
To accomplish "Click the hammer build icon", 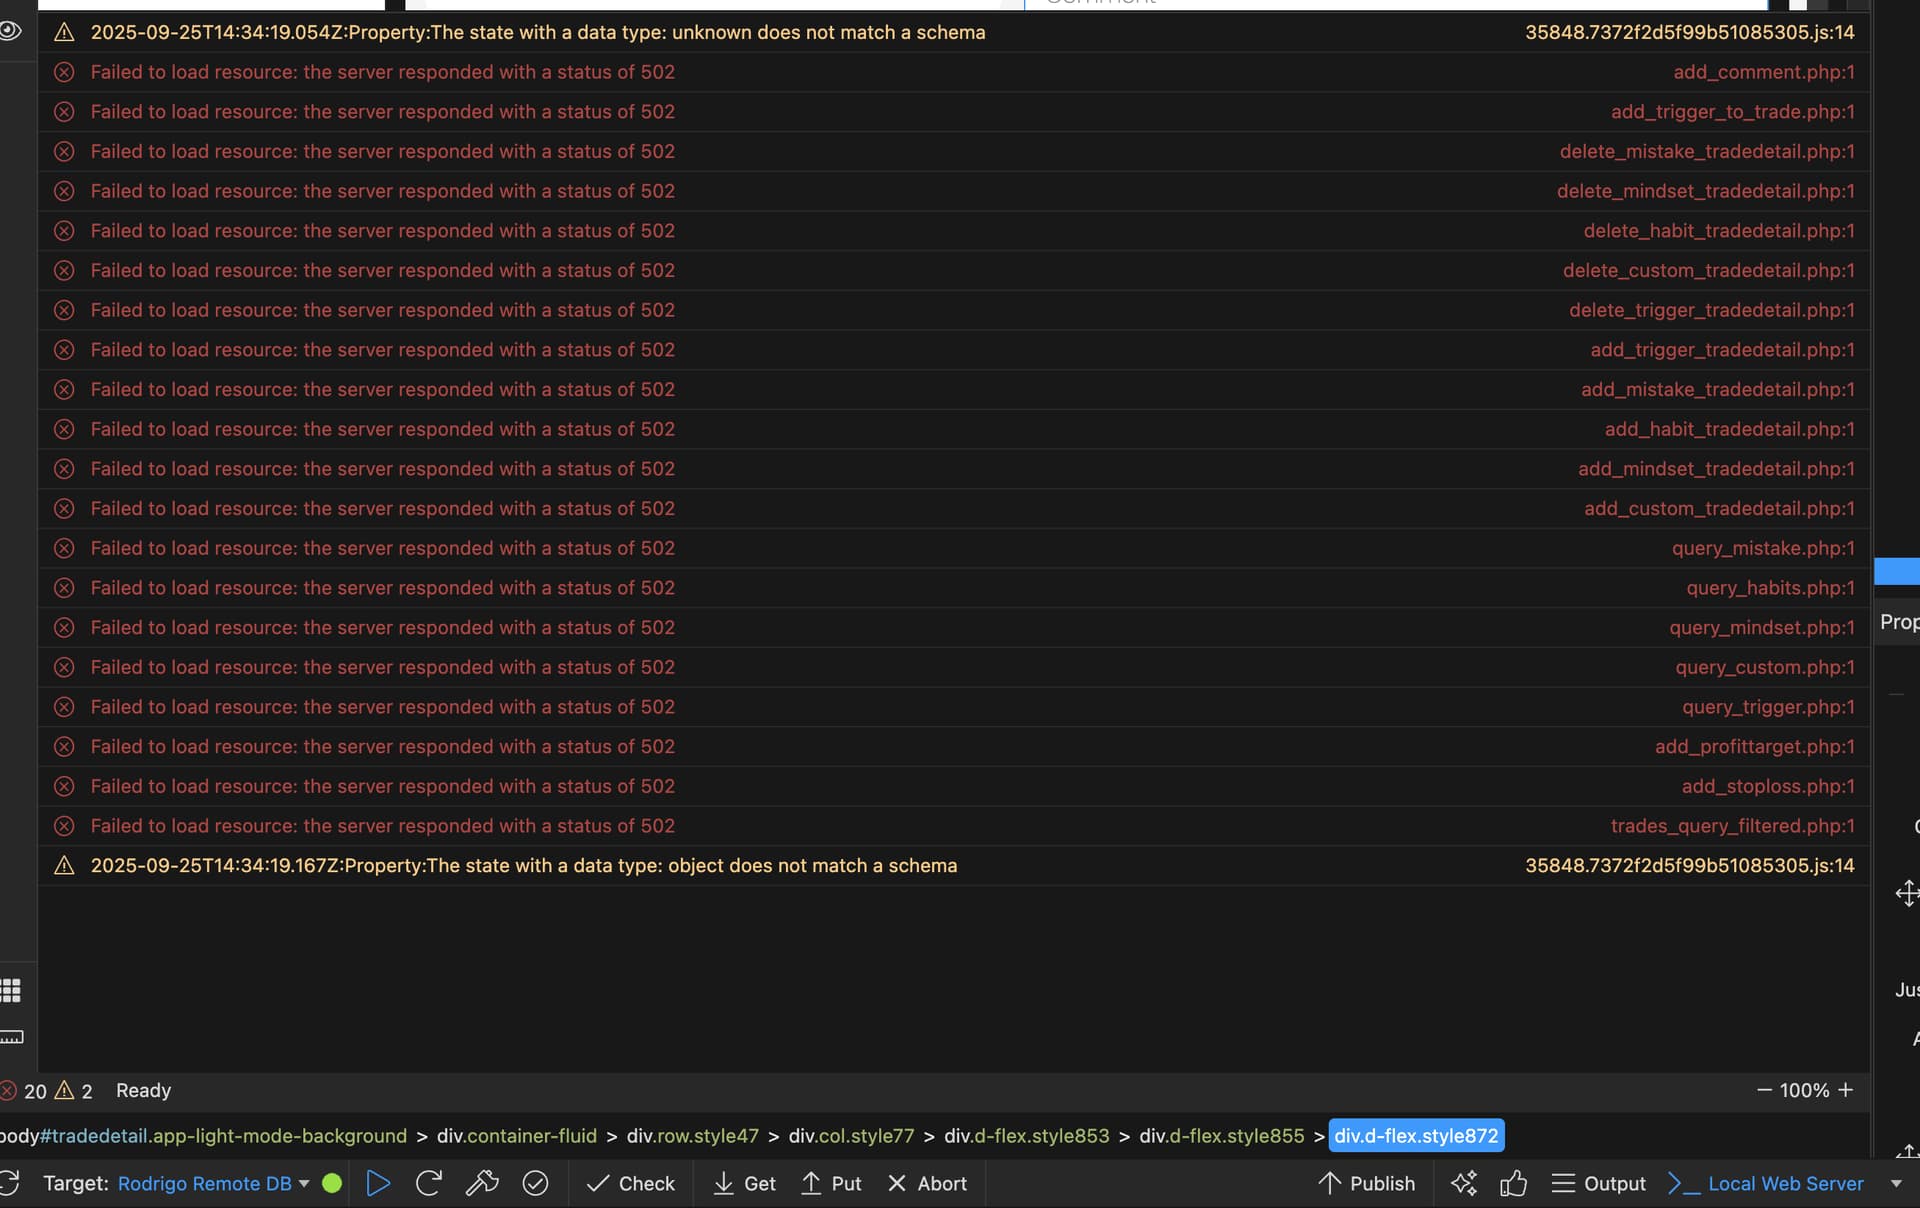I will [x=482, y=1183].
